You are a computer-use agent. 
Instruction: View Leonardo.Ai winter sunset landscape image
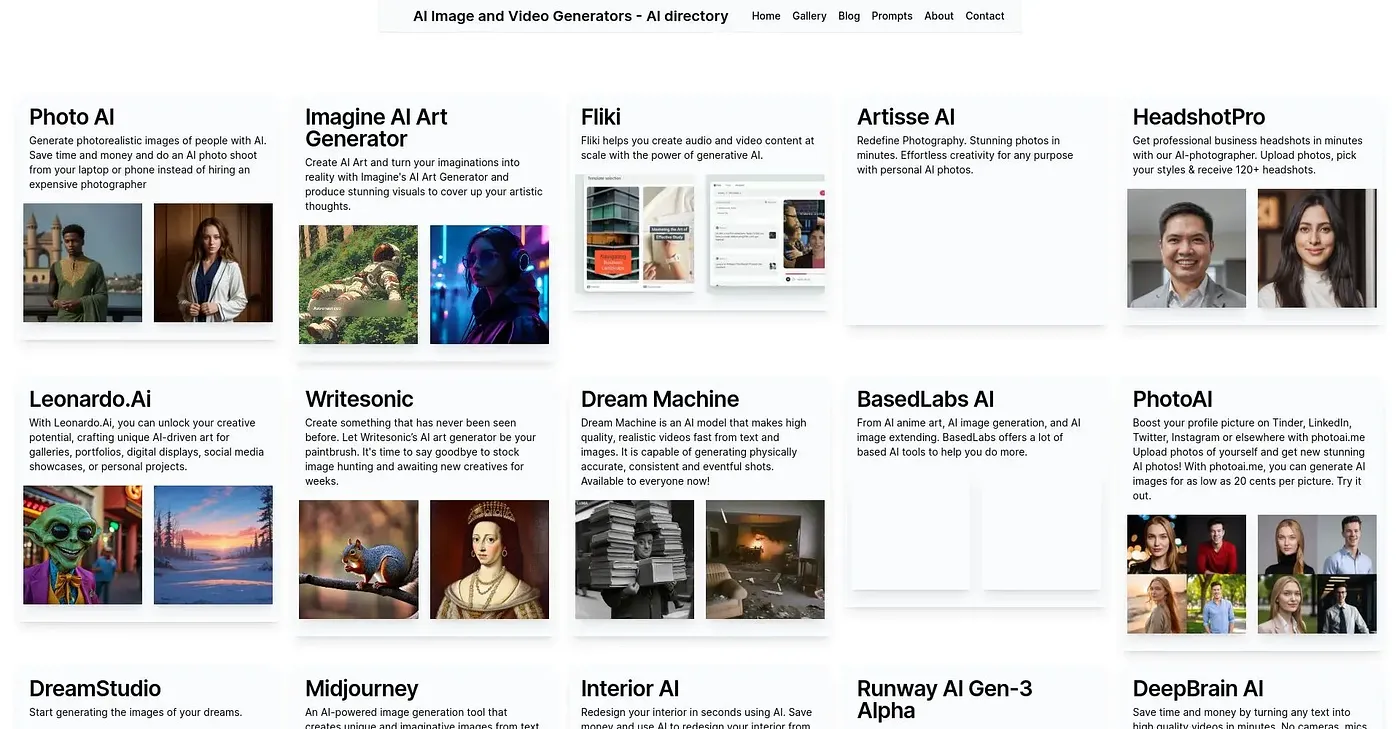(213, 545)
